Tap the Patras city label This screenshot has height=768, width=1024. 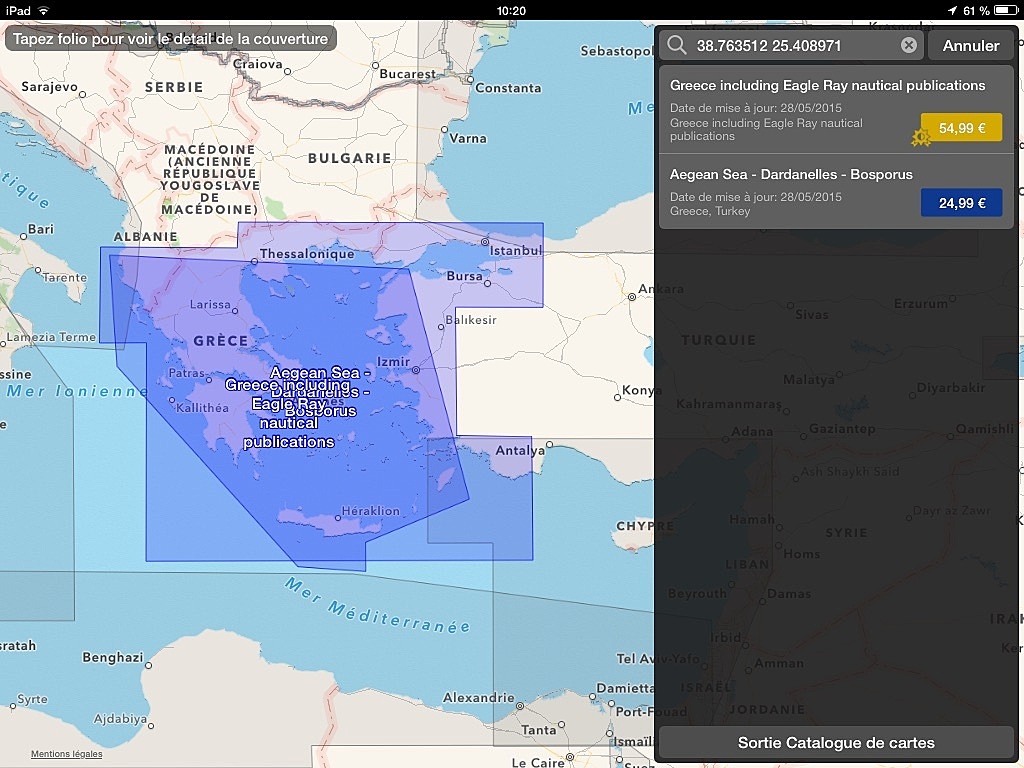pos(187,373)
